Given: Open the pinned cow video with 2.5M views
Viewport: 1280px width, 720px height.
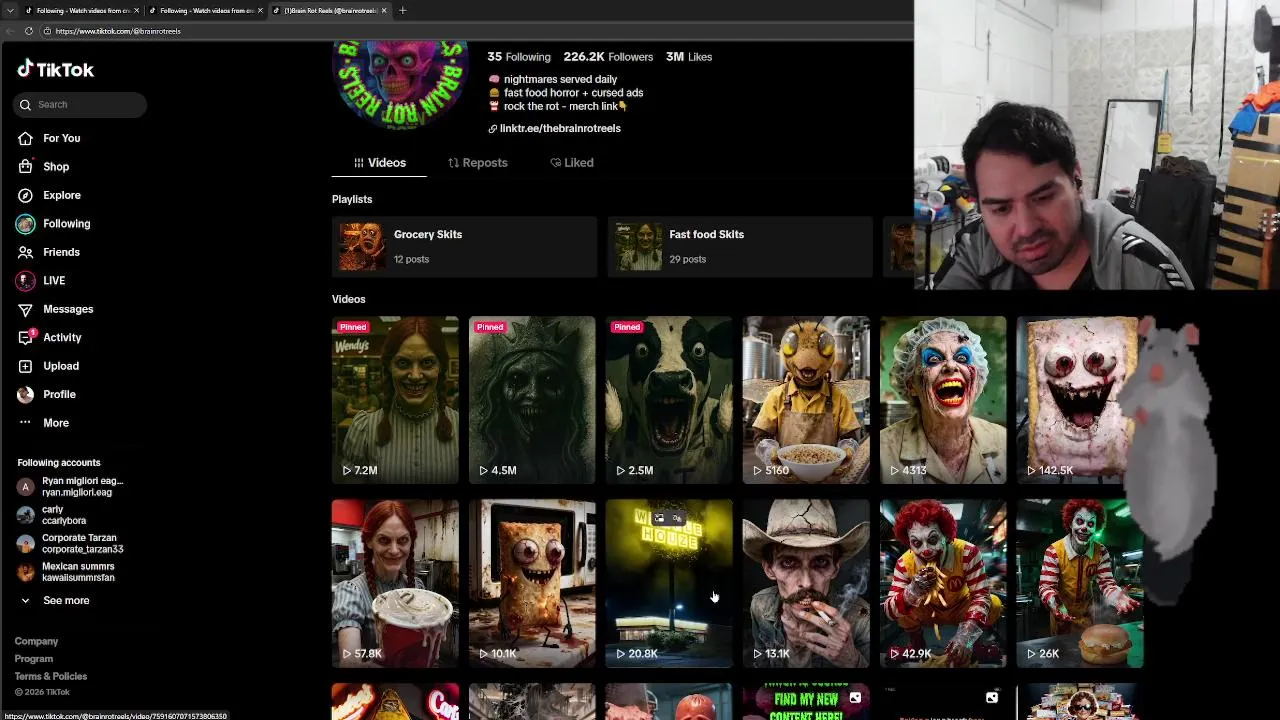Looking at the screenshot, I should (669, 400).
